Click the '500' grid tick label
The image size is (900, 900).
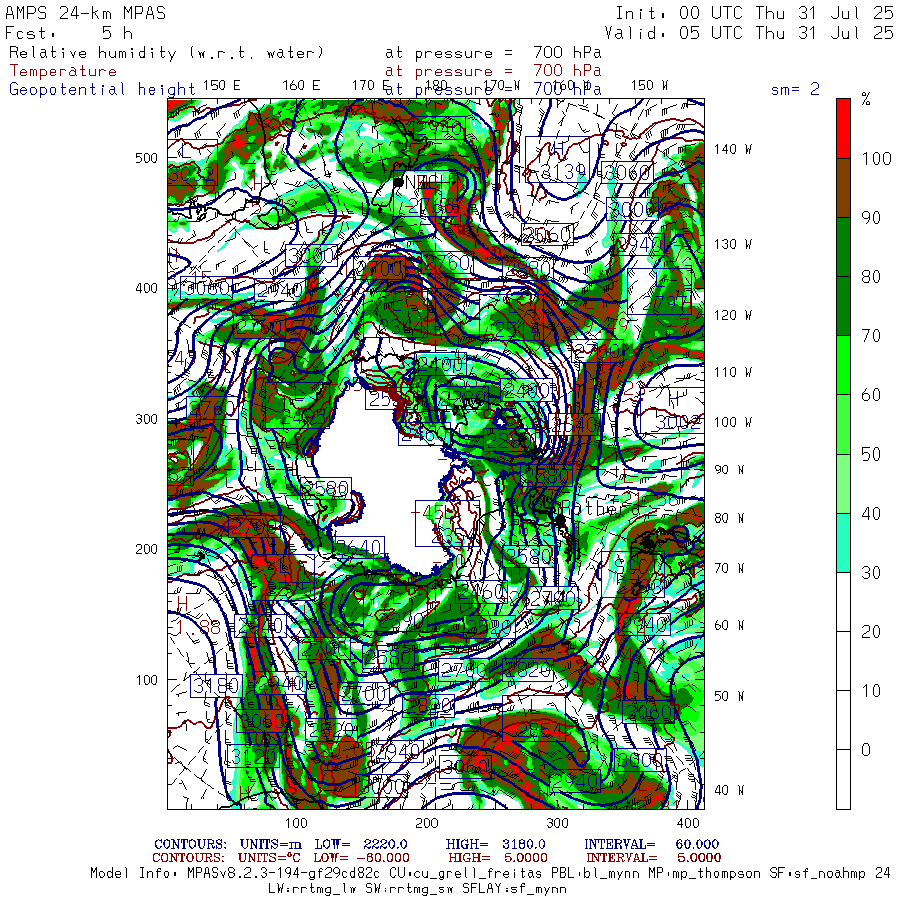[x=146, y=158]
